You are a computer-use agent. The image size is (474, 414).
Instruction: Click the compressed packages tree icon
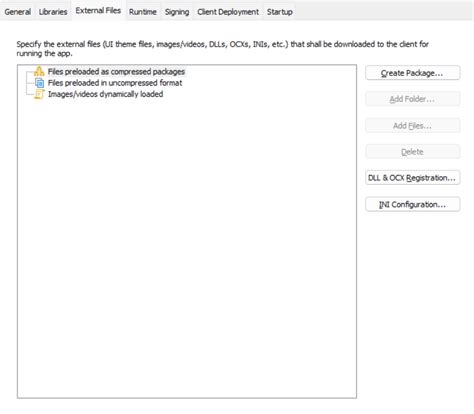pyautogui.click(x=39, y=71)
